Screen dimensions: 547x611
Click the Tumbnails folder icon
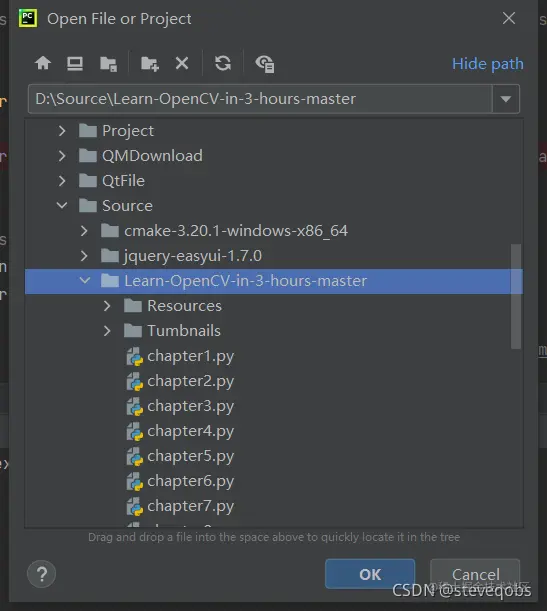click(133, 331)
